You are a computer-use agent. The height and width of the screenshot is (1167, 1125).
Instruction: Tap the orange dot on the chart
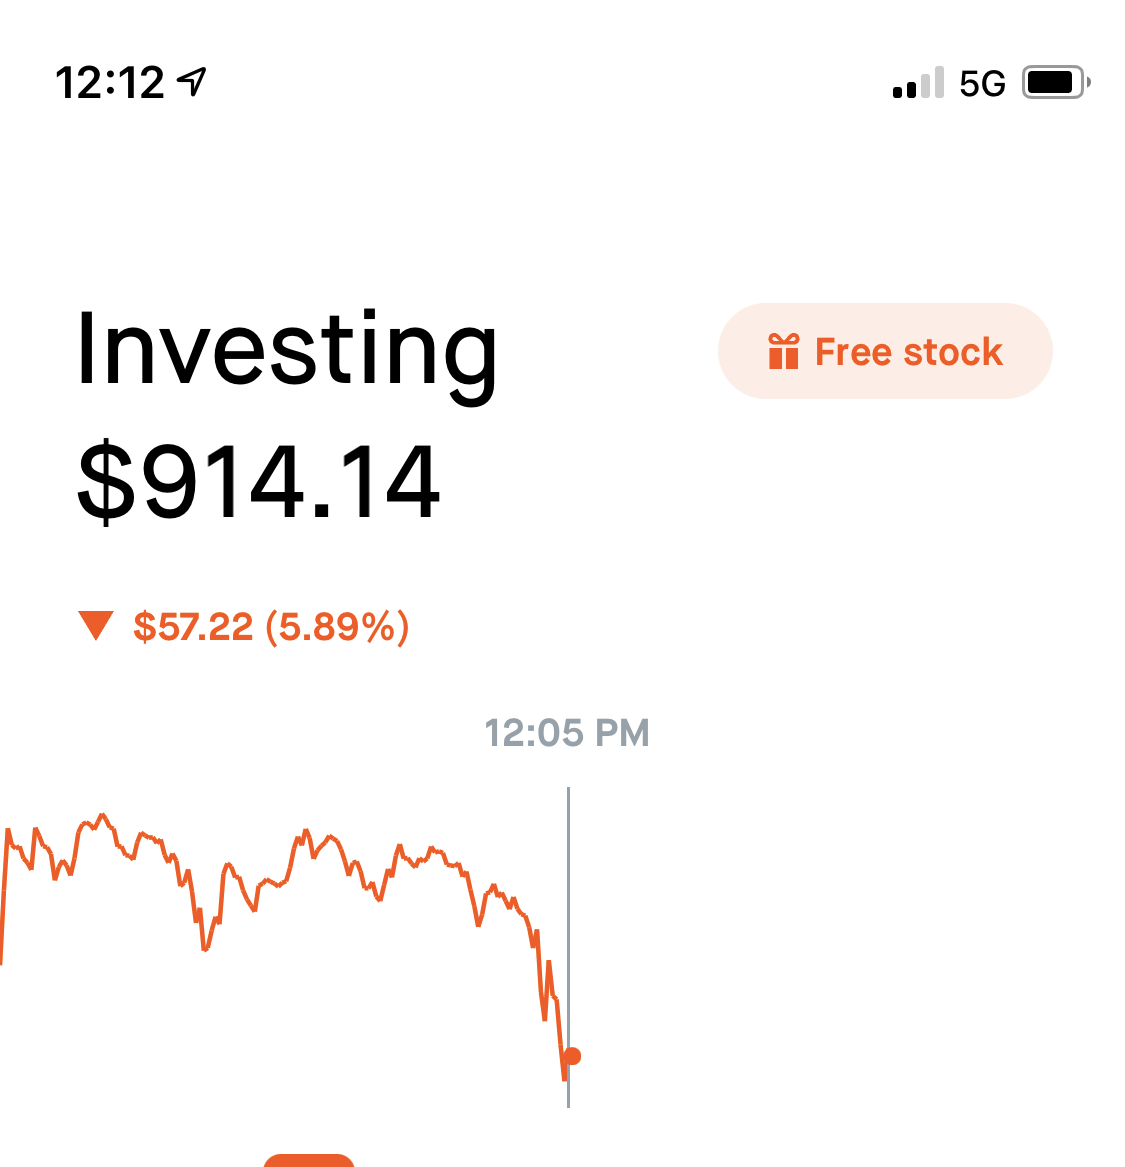[x=573, y=1056]
